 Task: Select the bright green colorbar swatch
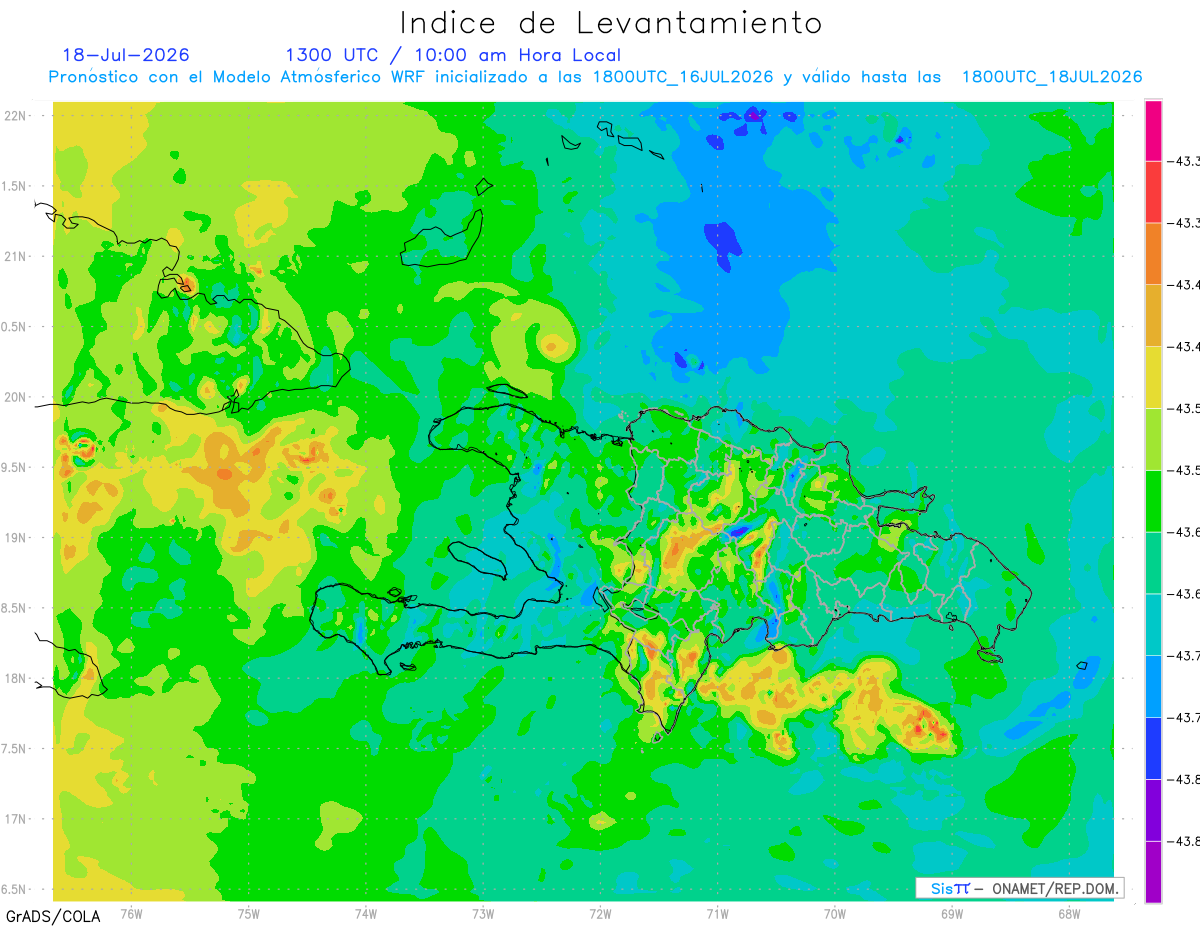pyautogui.click(x=1153, y=501)
